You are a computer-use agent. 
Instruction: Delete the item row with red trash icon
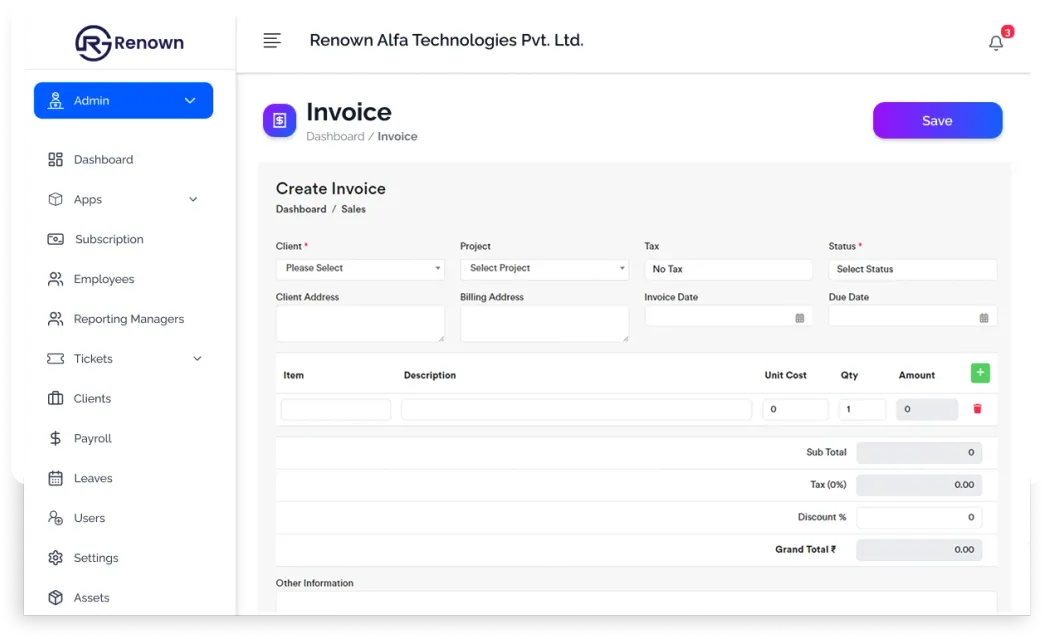[x=977, y=408]
